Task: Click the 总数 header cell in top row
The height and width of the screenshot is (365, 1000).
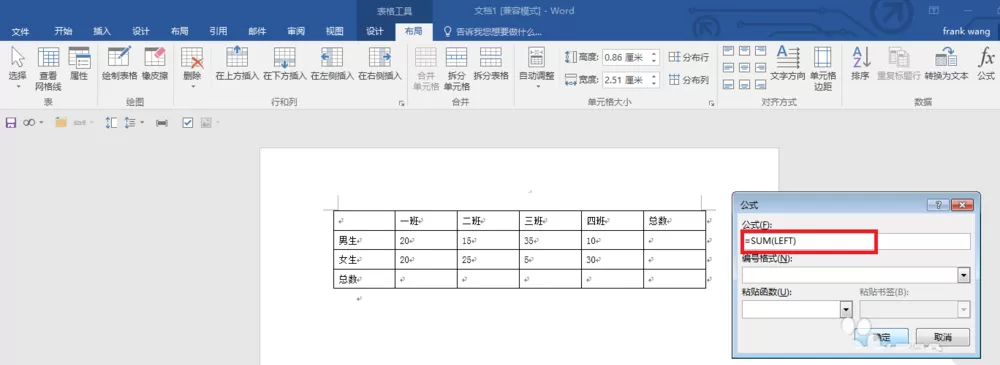Action: coord(674,221)
